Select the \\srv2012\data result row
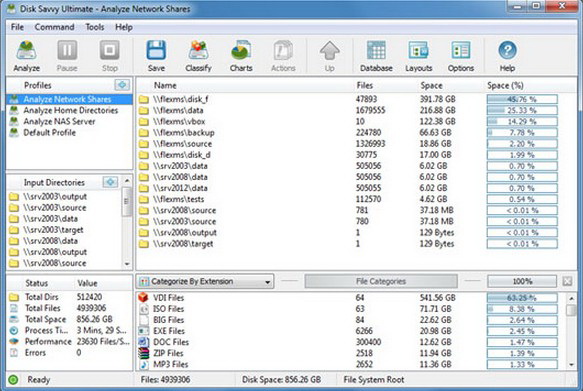 tap(356, 188)
